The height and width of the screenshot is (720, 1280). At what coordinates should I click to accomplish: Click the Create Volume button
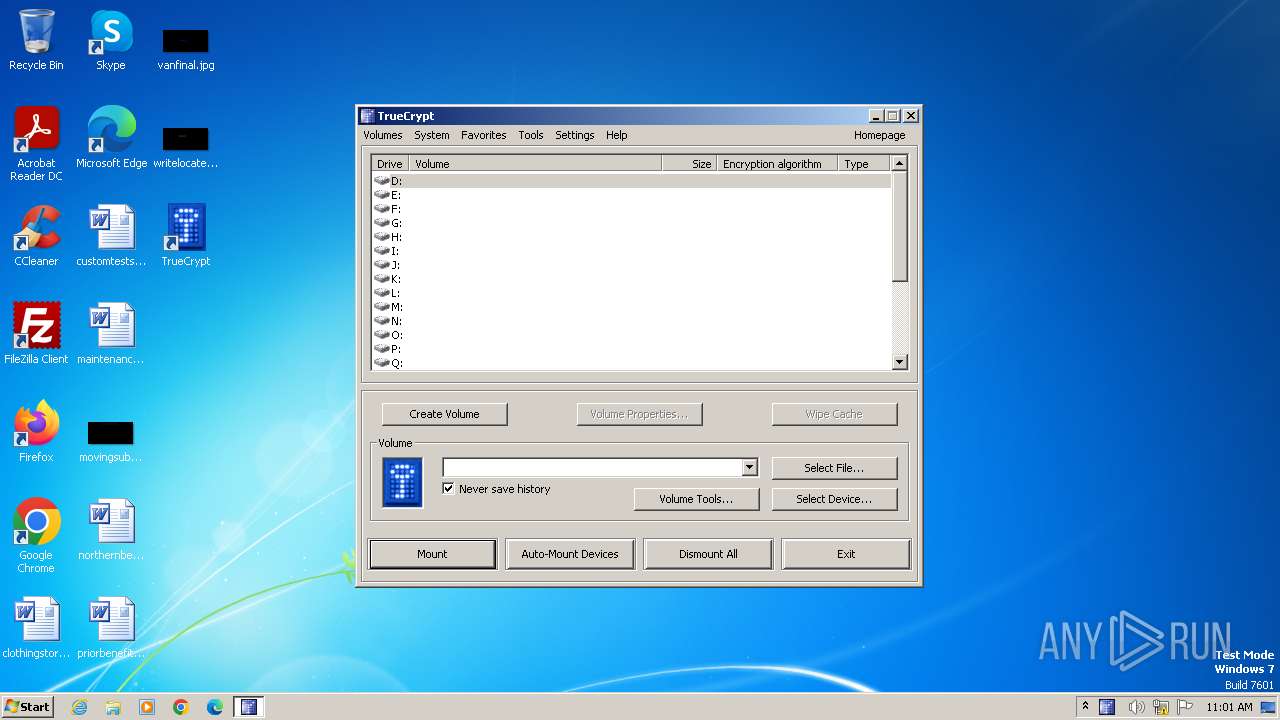444,414
